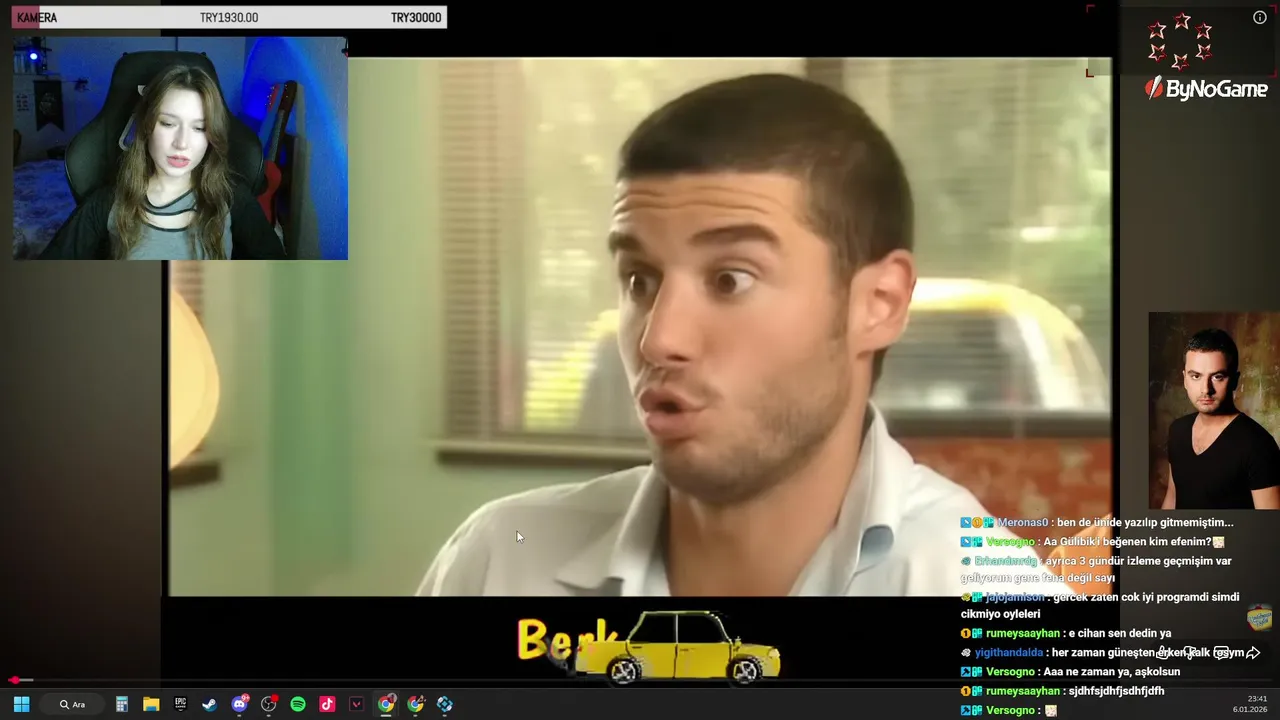Click message 'Aaa ne zaman ya, aşkolsun'

coord(1111,672)
